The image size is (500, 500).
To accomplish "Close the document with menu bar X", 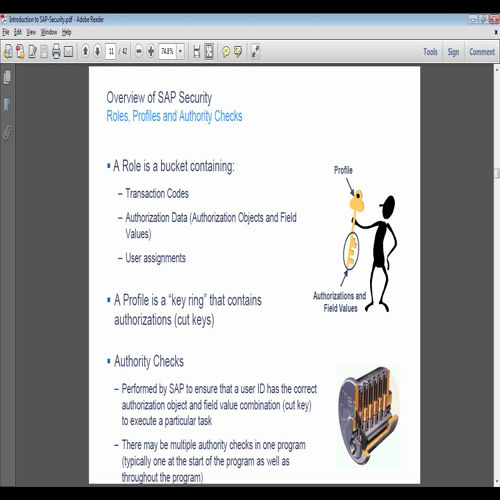I will (496, 32).
